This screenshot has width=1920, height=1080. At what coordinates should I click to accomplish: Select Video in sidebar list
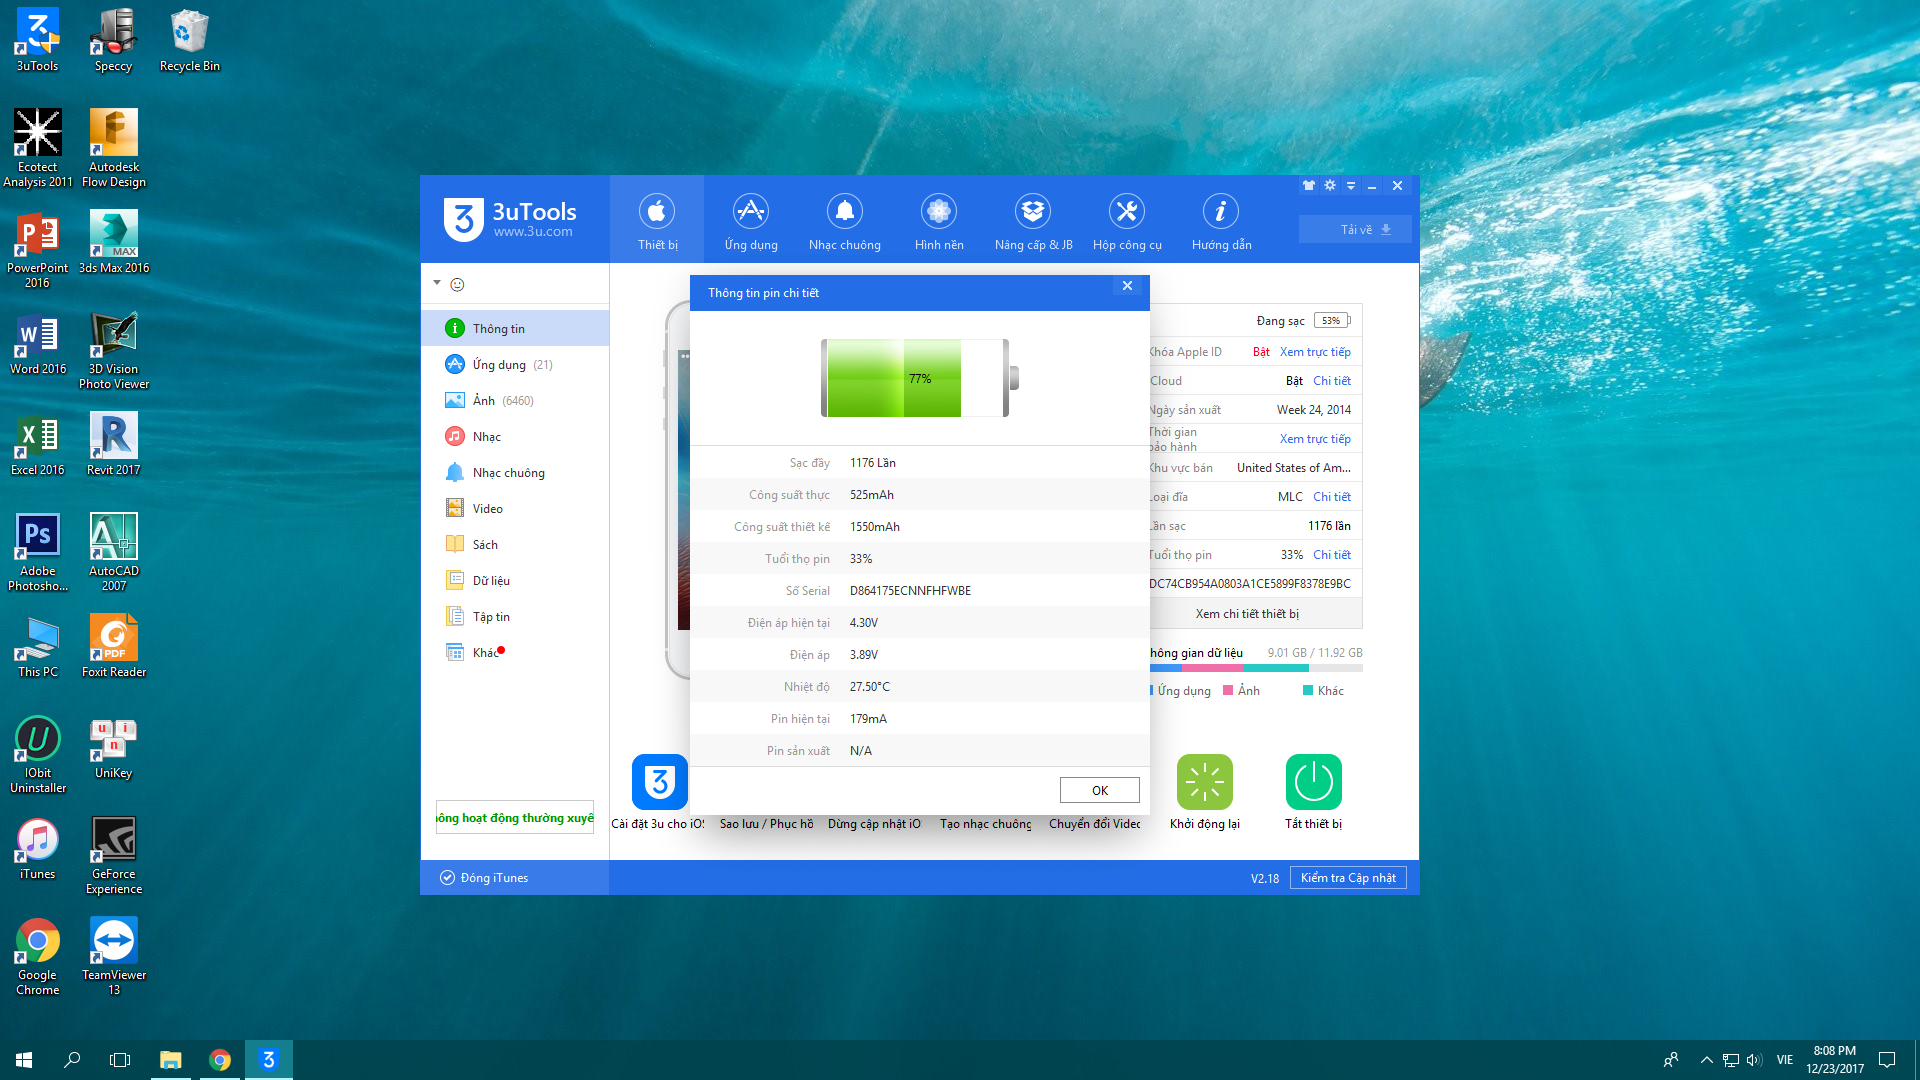pyautogui.click(x=487, y=509)
